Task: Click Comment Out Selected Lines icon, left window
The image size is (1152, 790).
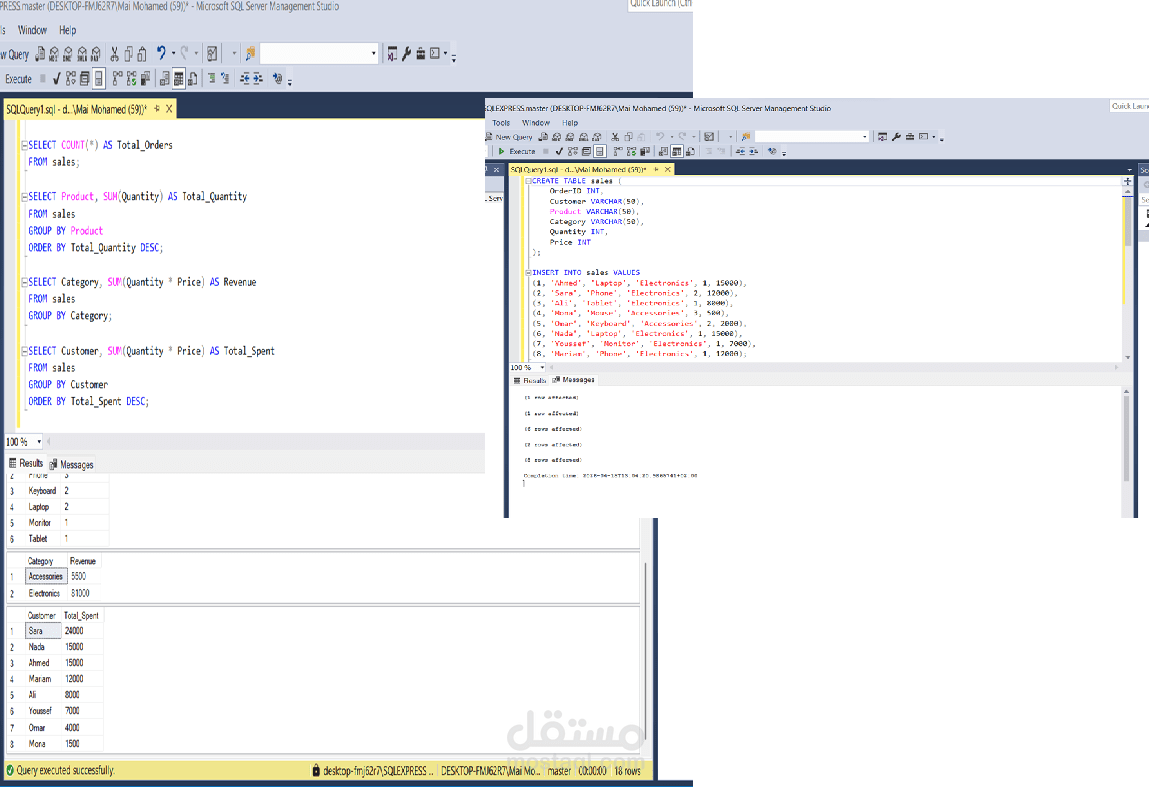Action: point(212,79)
